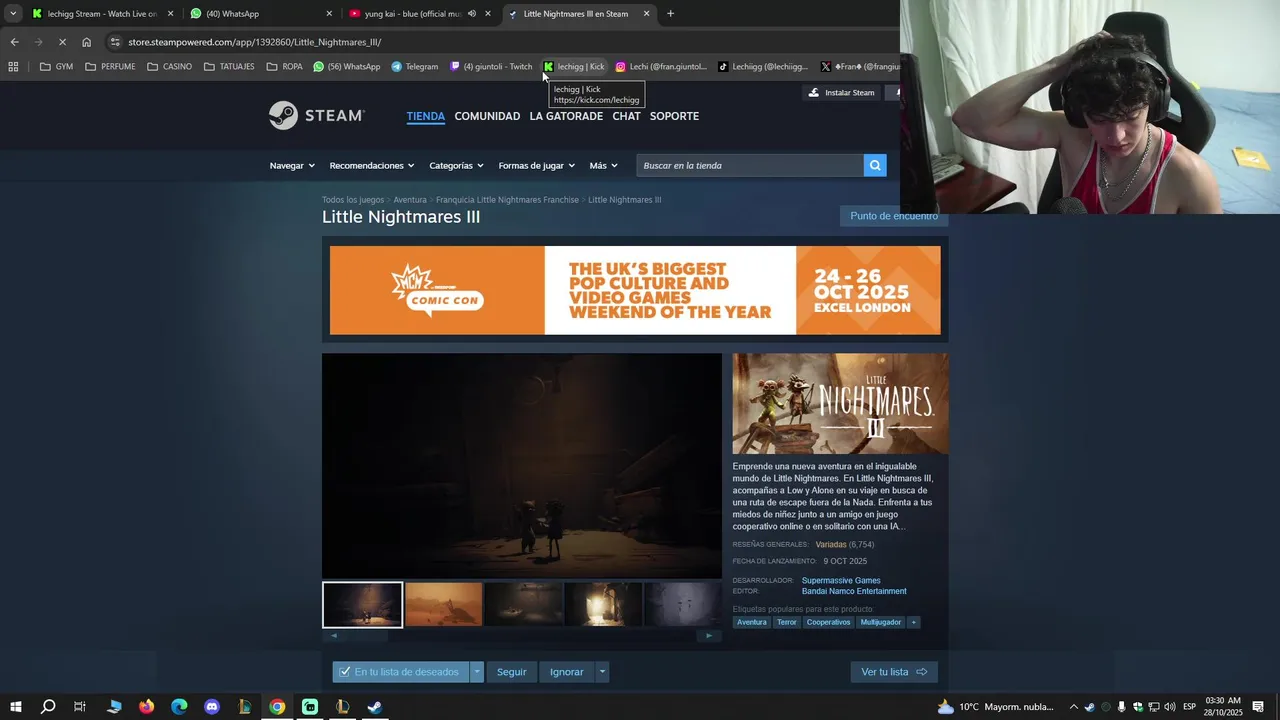This screenshot has height=720, width=1280.
Task: Open the CHAT menu item
Action: coord(626,116)
